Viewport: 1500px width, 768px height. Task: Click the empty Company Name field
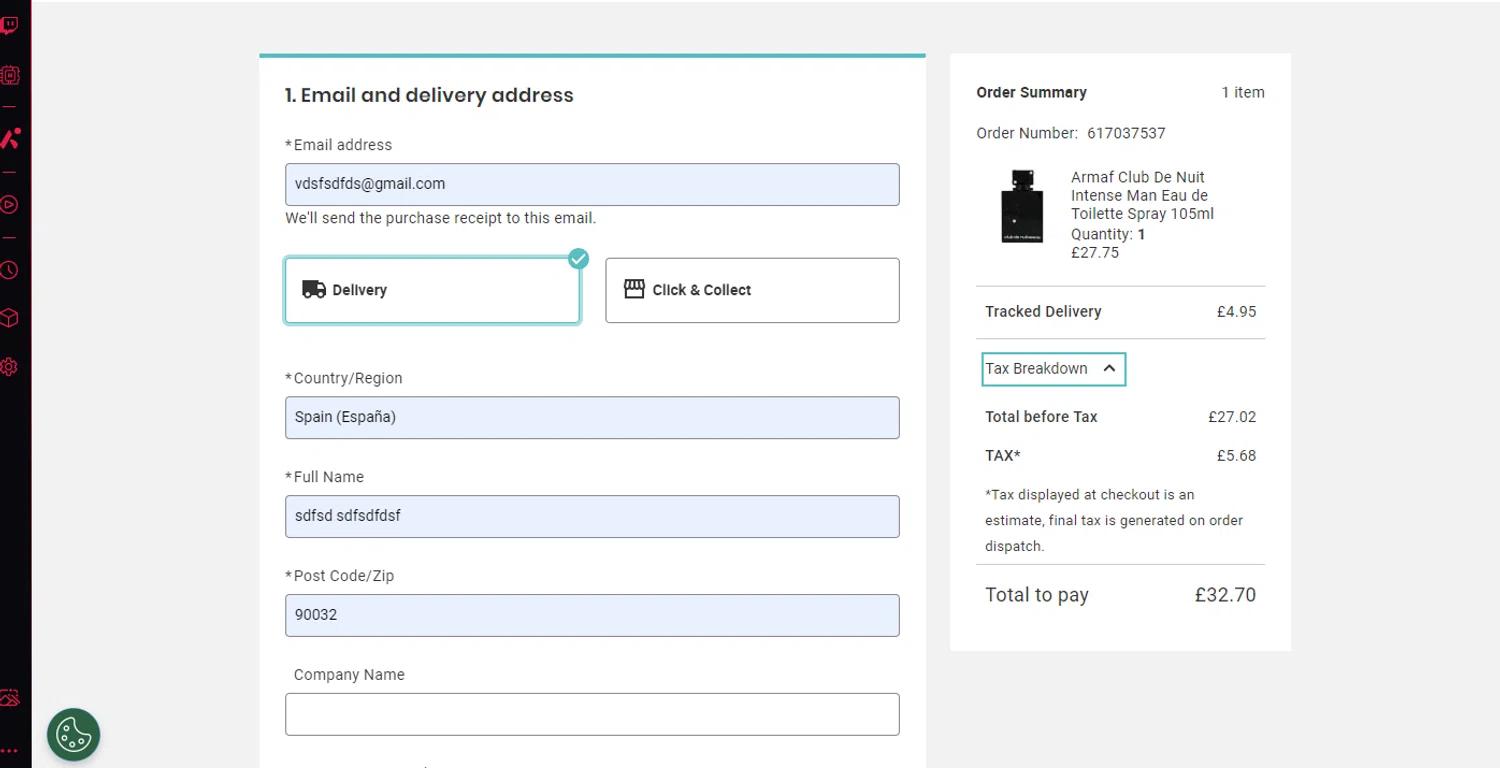click(592, 714)
